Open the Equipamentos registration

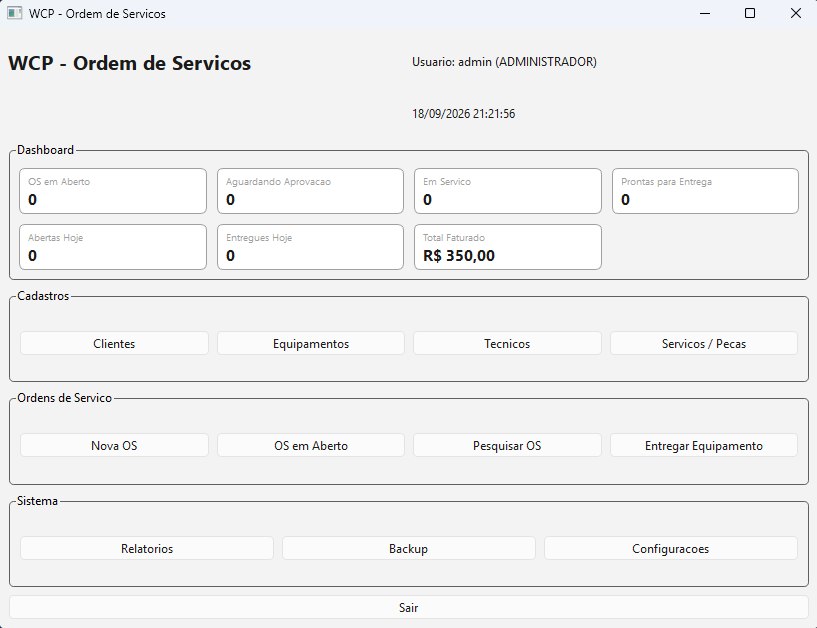click(x=311, y=343)
